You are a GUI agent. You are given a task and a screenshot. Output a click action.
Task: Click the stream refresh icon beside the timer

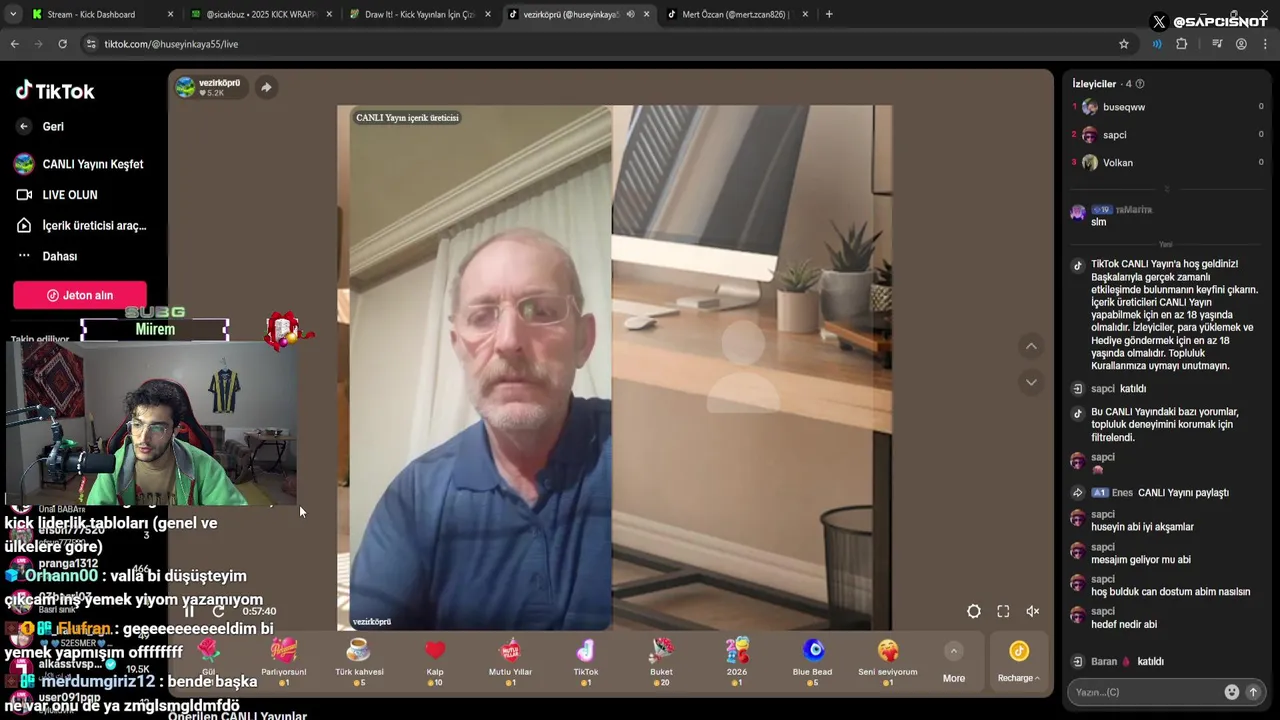(x=218, y=611)
